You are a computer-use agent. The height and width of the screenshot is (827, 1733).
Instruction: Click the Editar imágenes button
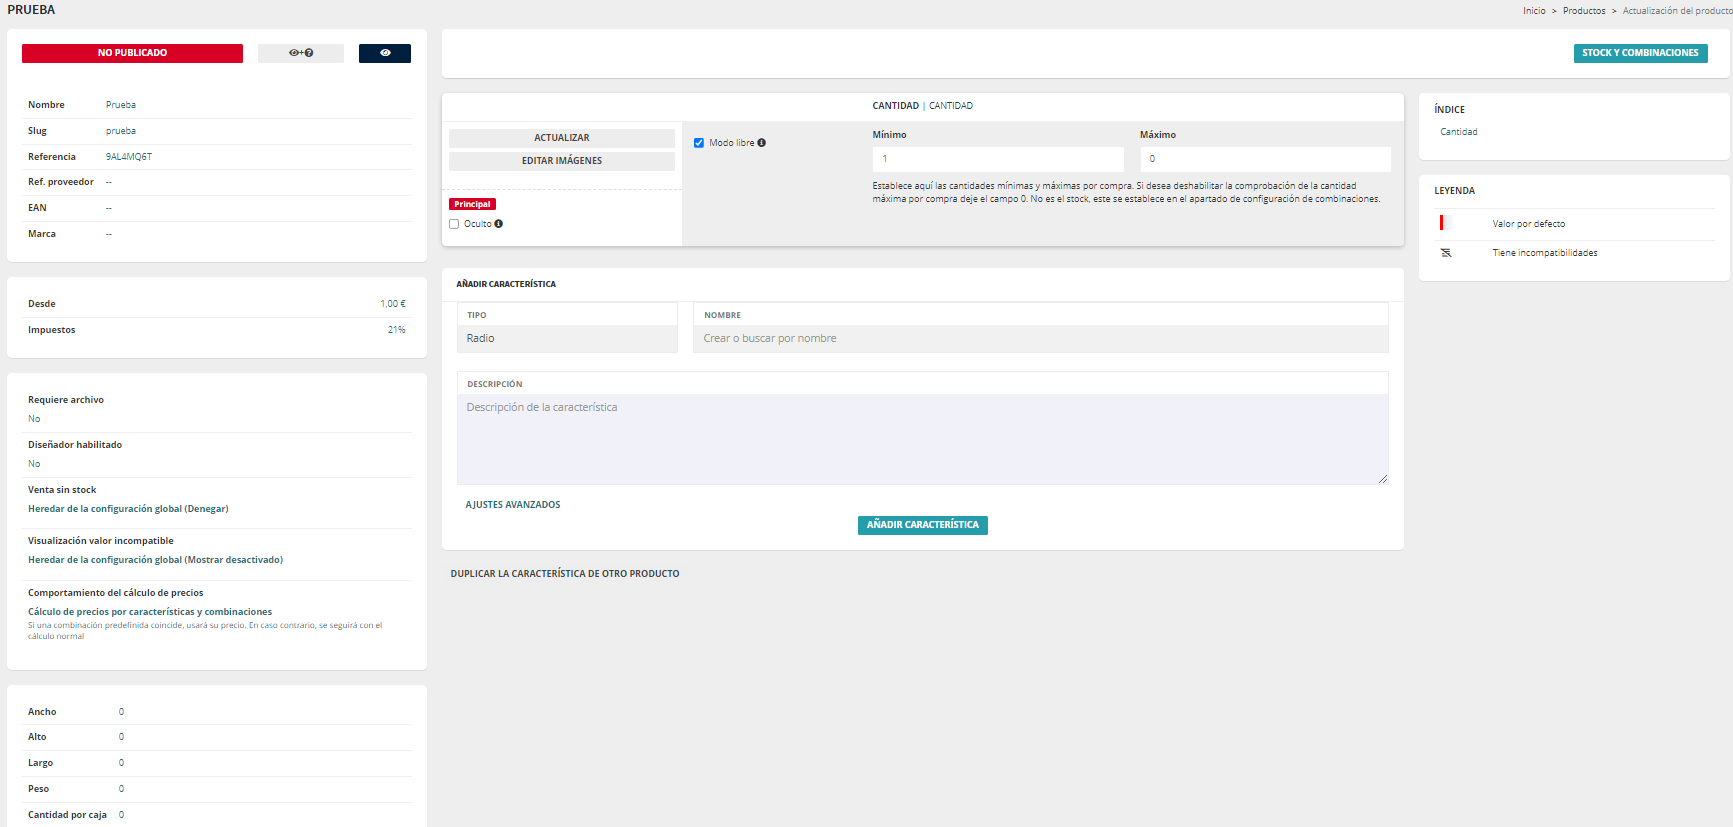tap(561, 161)
